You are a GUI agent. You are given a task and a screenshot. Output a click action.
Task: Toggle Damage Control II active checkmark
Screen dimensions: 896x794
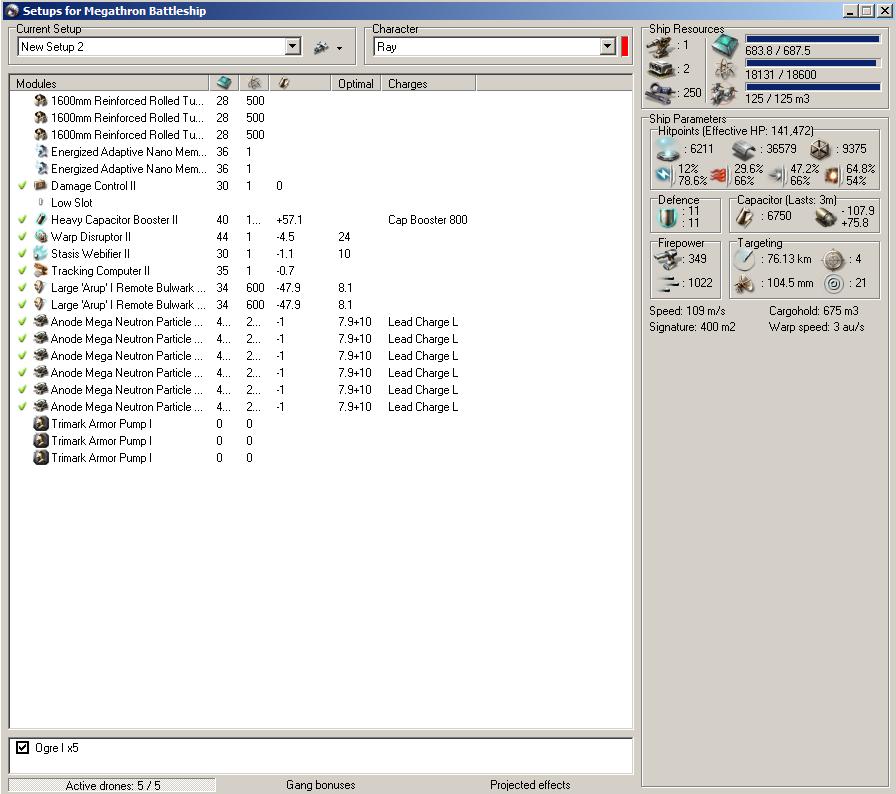(22, 186)
